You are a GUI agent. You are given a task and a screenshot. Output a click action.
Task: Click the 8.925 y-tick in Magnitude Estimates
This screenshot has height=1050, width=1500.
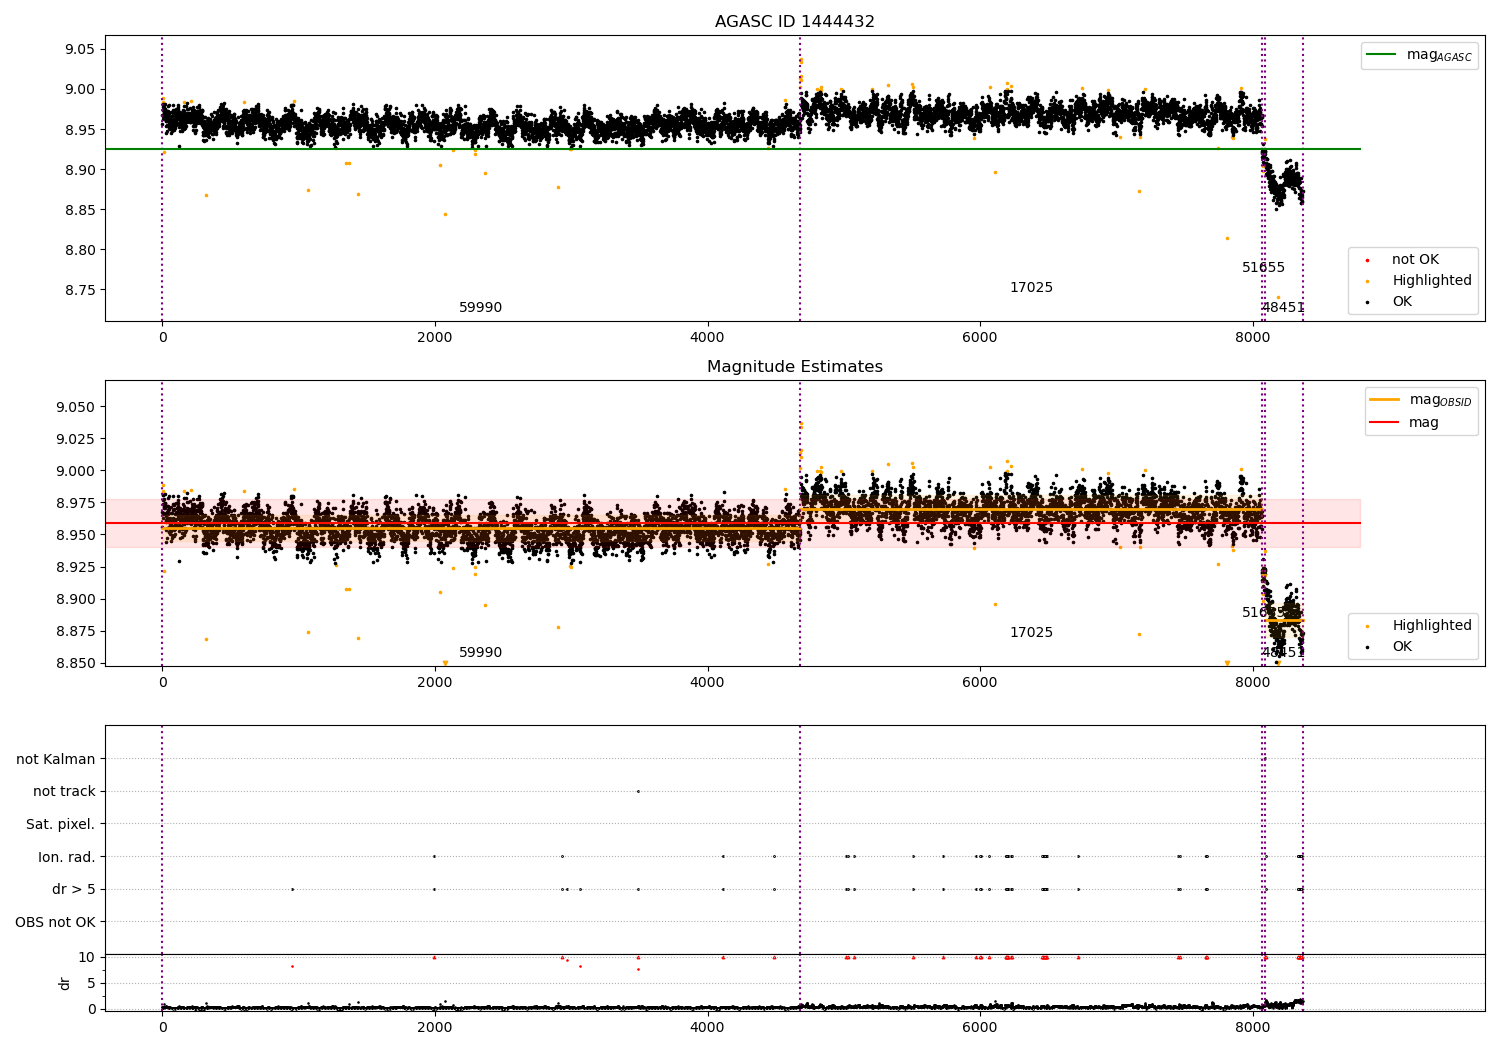click(75, 567)
